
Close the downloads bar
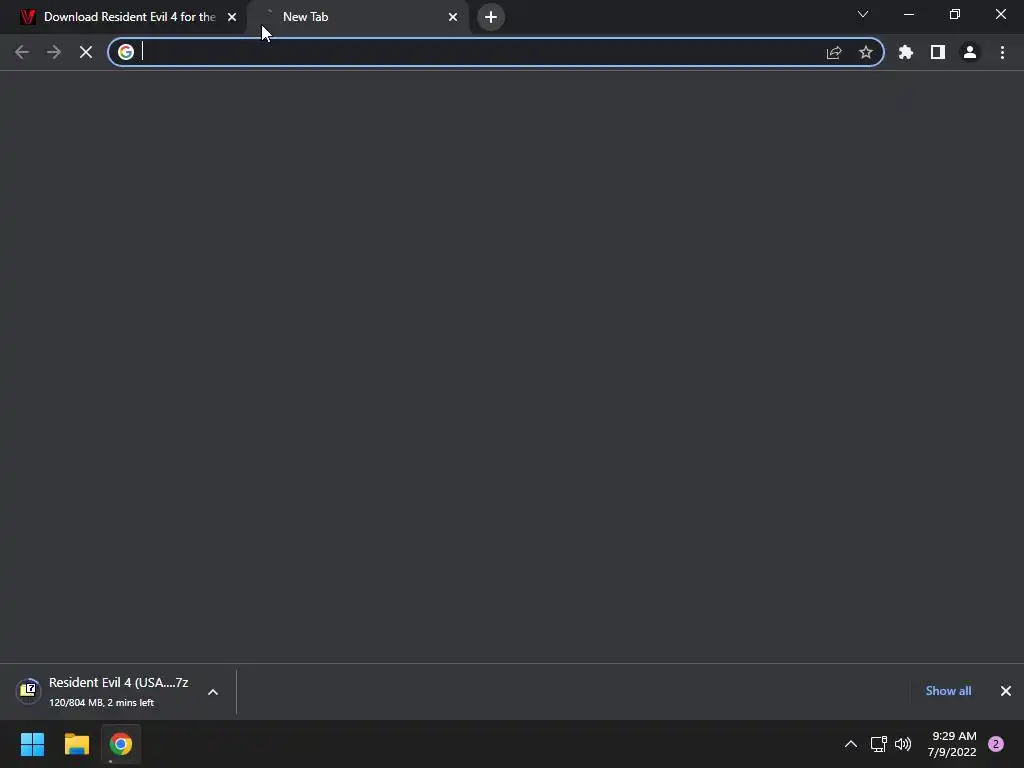pos(1006,691)
